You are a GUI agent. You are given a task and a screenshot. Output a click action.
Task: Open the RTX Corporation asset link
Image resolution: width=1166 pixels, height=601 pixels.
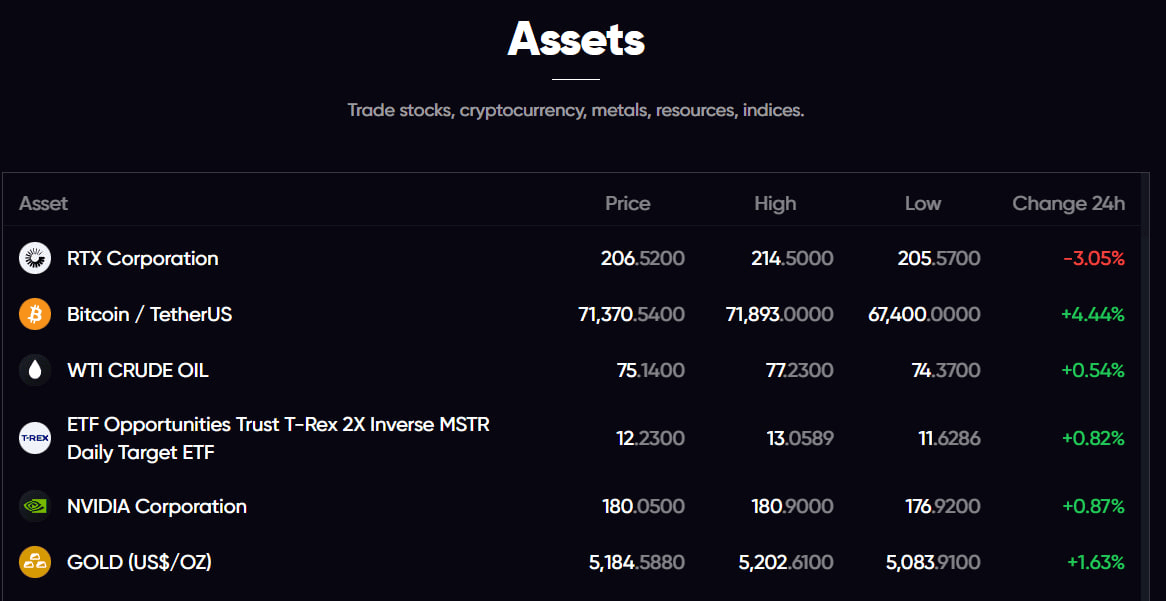(x=142, y=258)
